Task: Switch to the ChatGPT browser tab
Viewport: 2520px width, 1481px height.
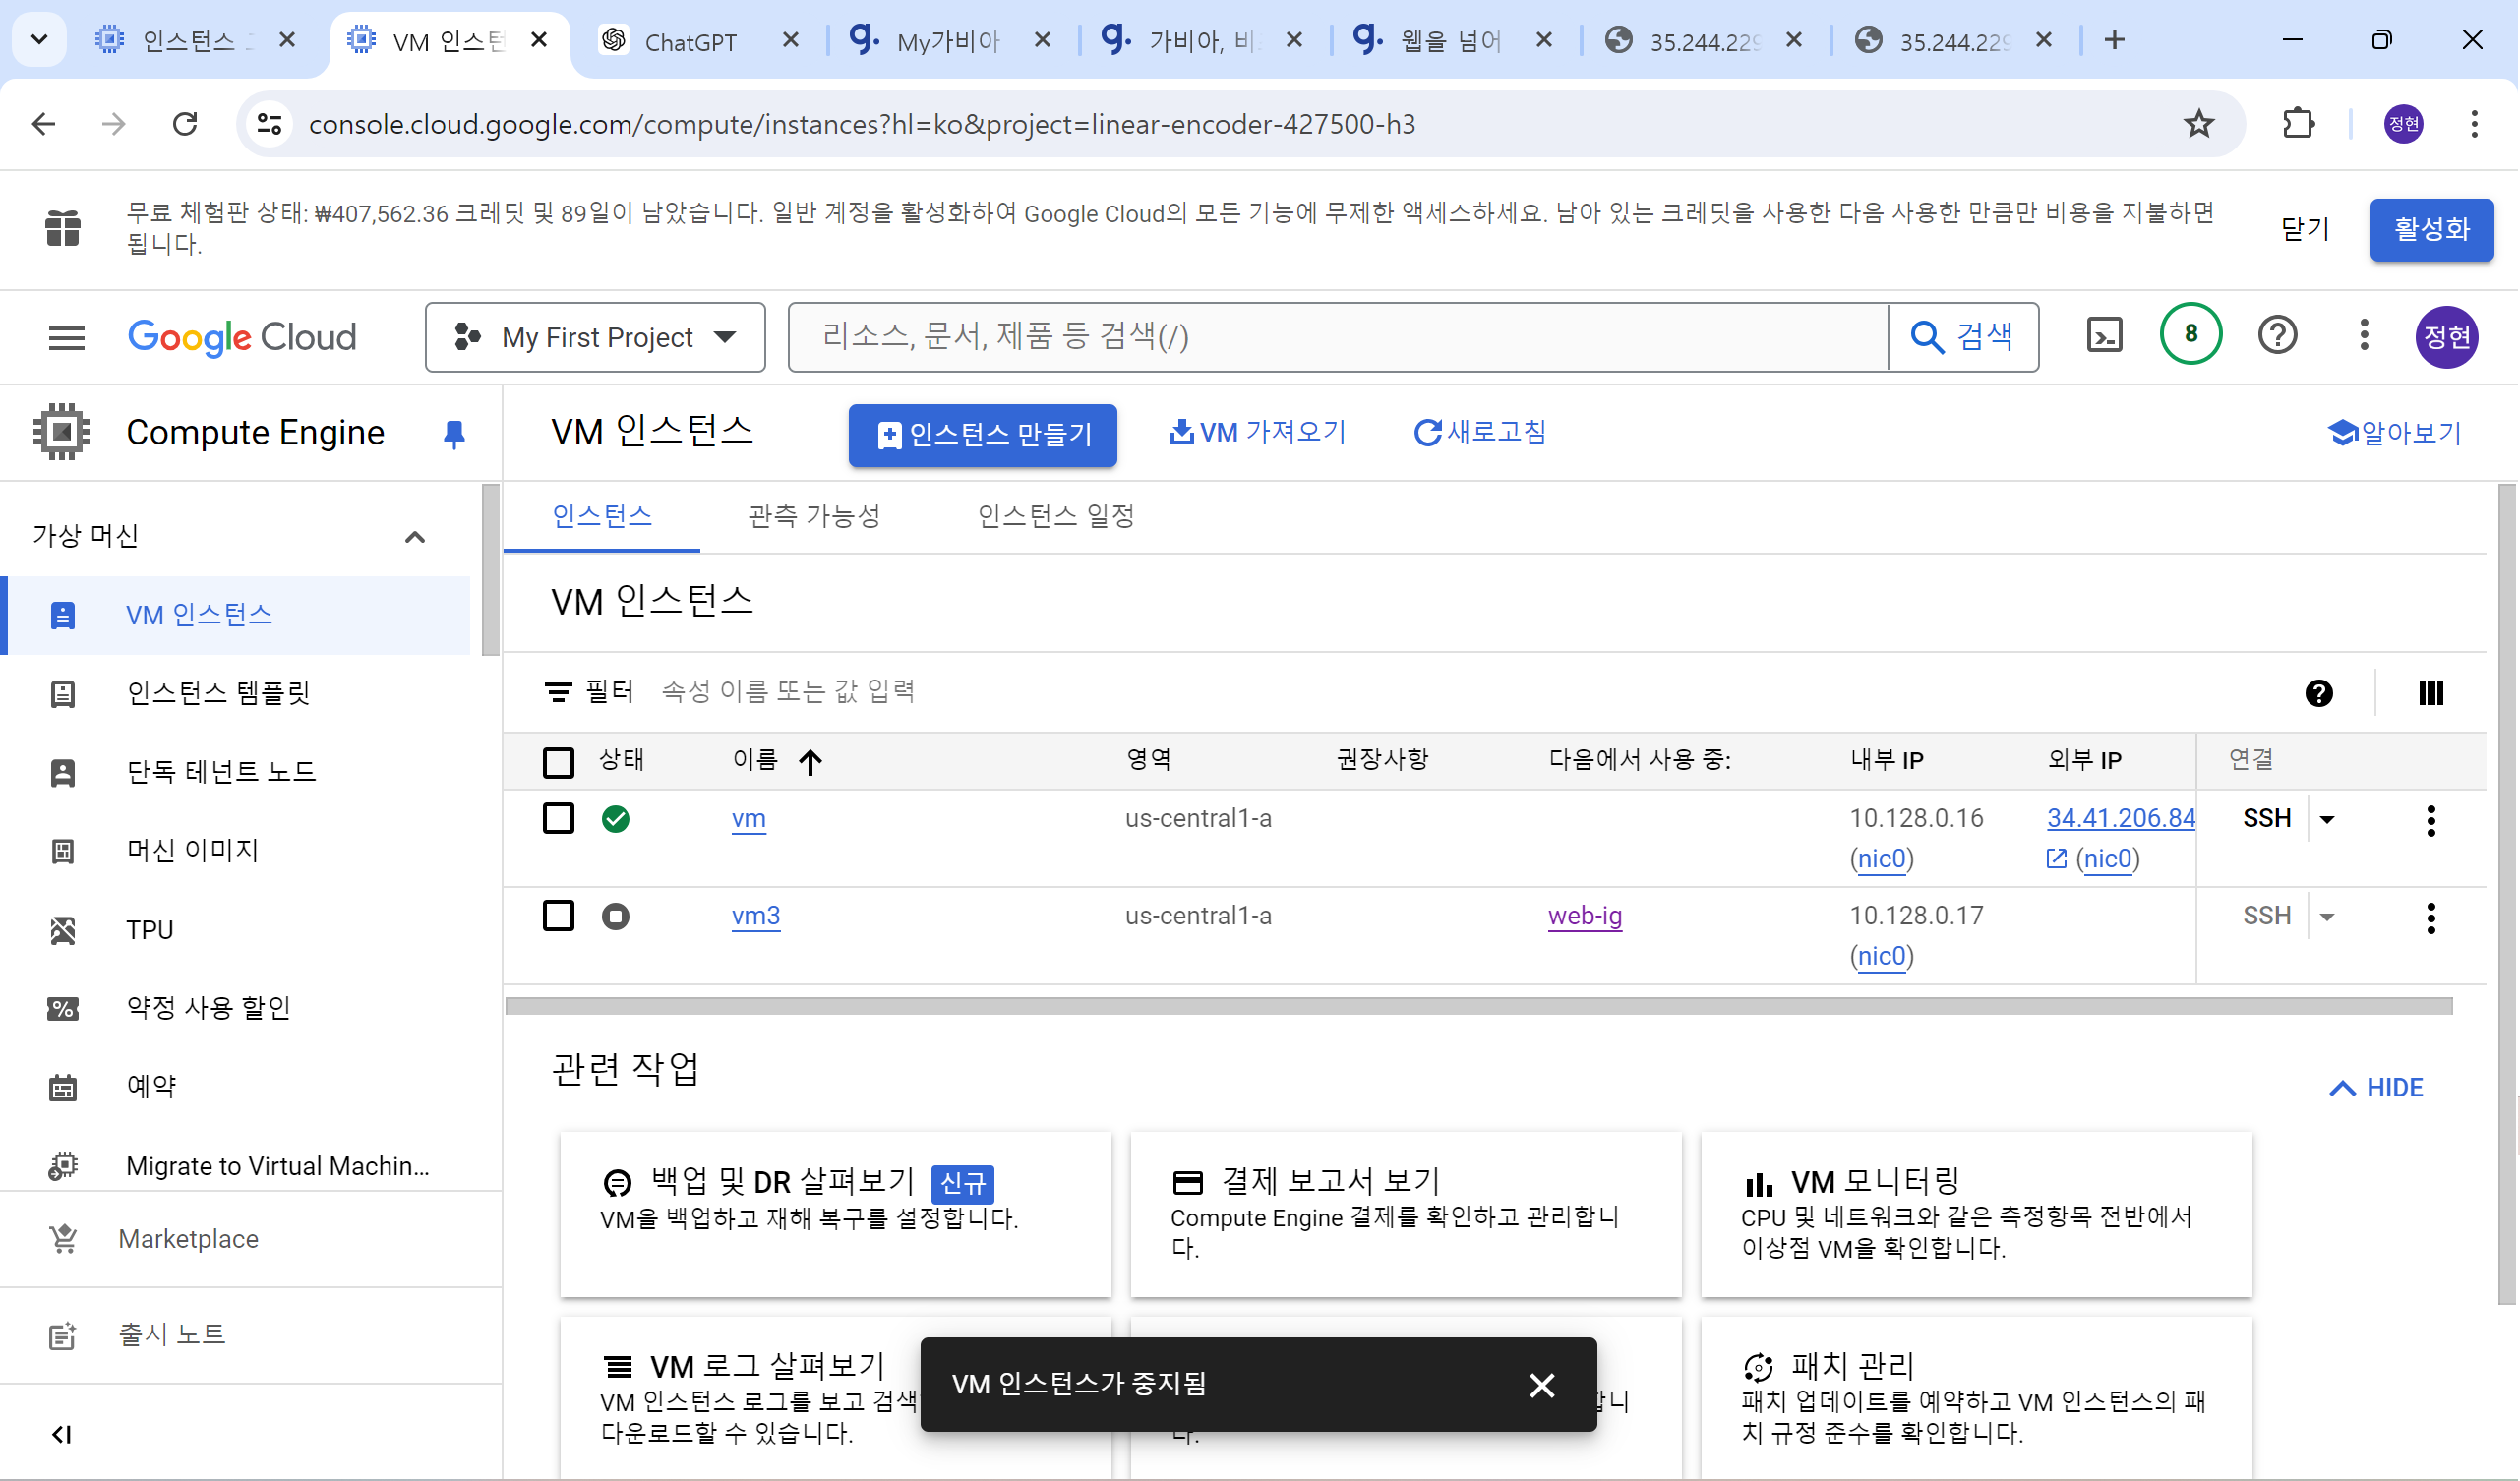Action: (690, 41)
